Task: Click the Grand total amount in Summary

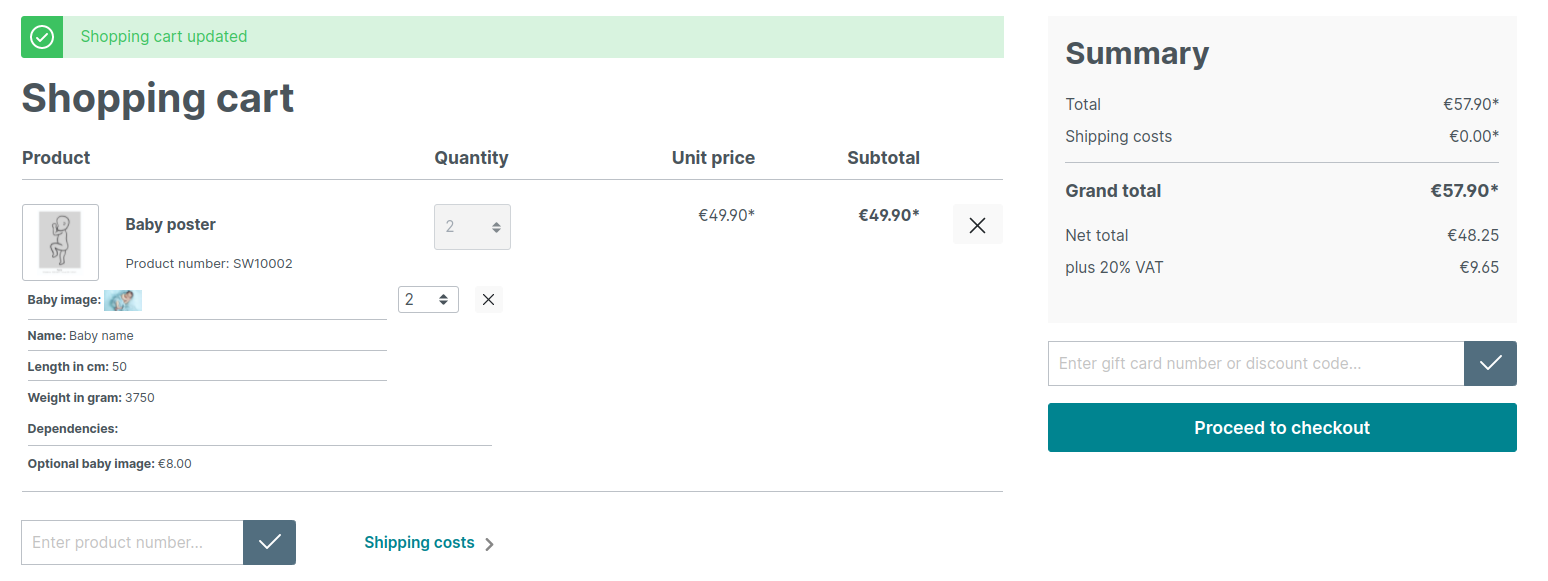Action: [1464, 191]
